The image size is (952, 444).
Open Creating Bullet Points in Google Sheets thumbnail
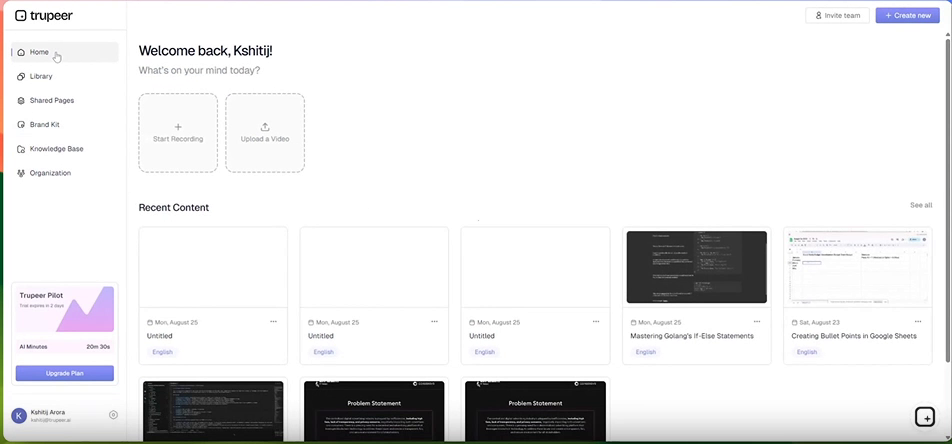[x=858, y=267]
